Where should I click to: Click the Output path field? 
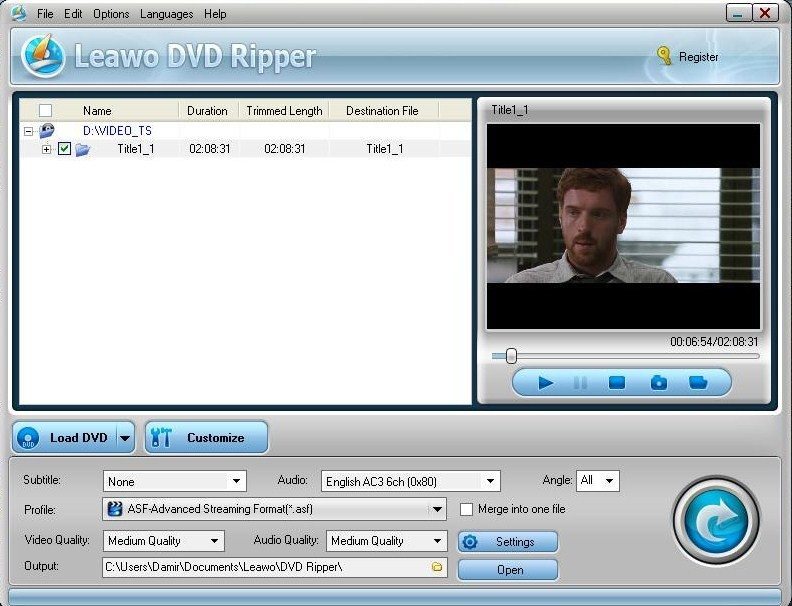coord(274,567)
